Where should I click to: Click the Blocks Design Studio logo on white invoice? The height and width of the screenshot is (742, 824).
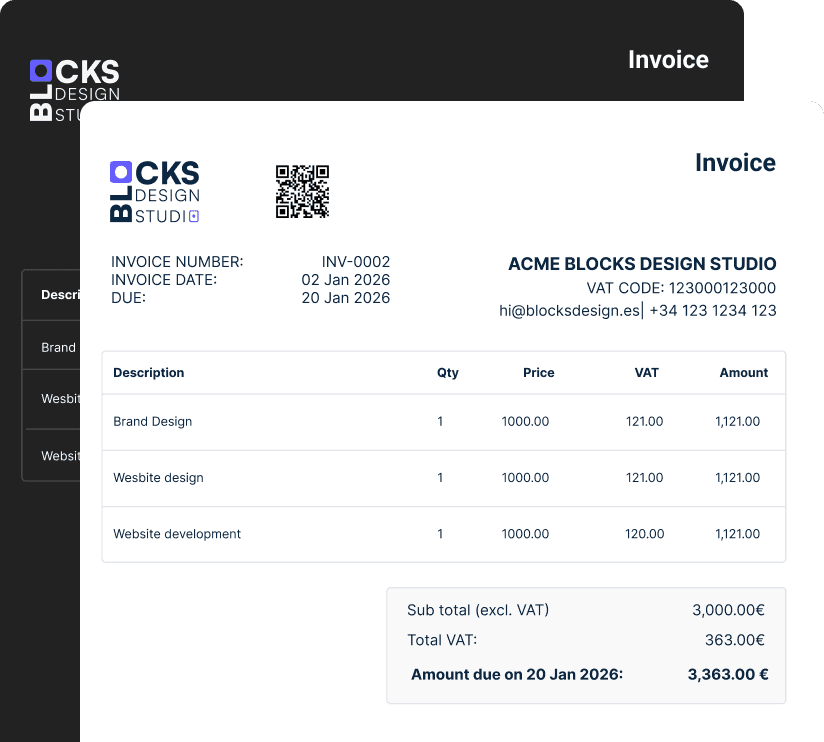154,192
